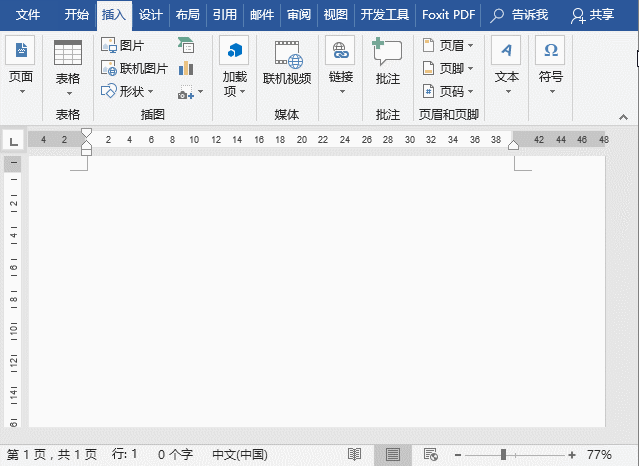Insert a chart from ribbon
Image resolution: width=639 pixels, height=466 pixels.
click(x=186, y=69)
